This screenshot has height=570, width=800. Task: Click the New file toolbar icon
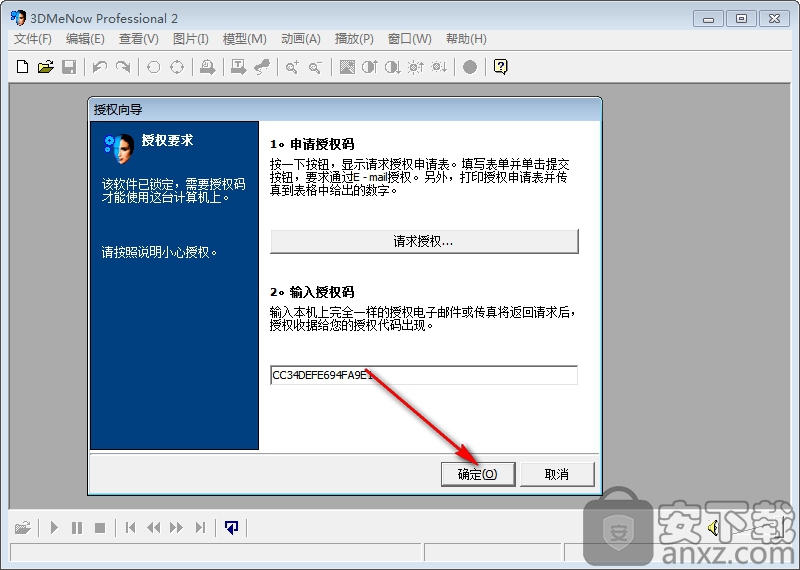22,67
